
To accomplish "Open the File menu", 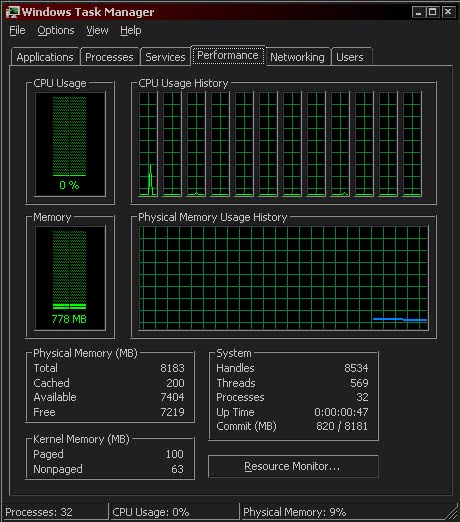I will coord(17,31).
